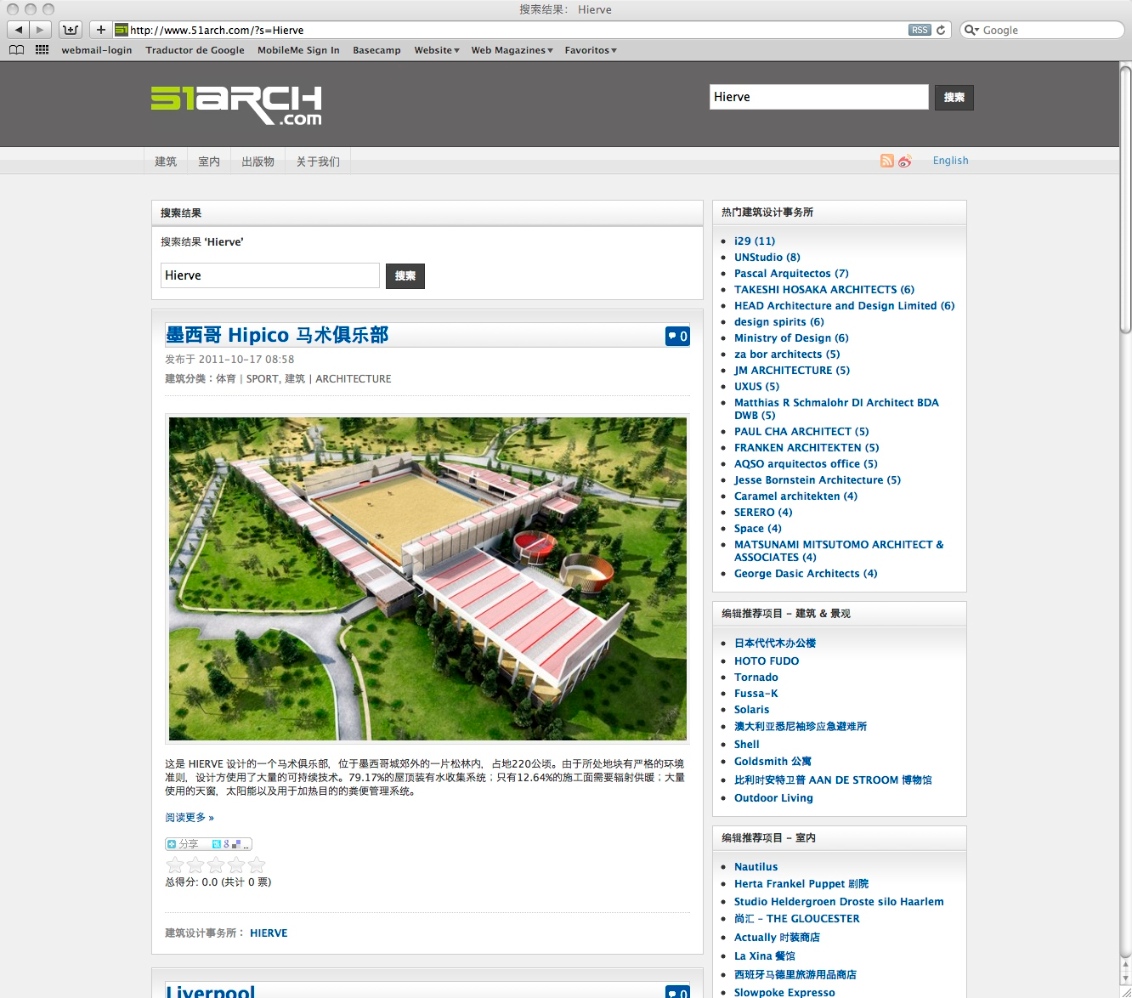Open za bor architects (5) link
Screen dimensions: 1132x998
pos(787,354)
